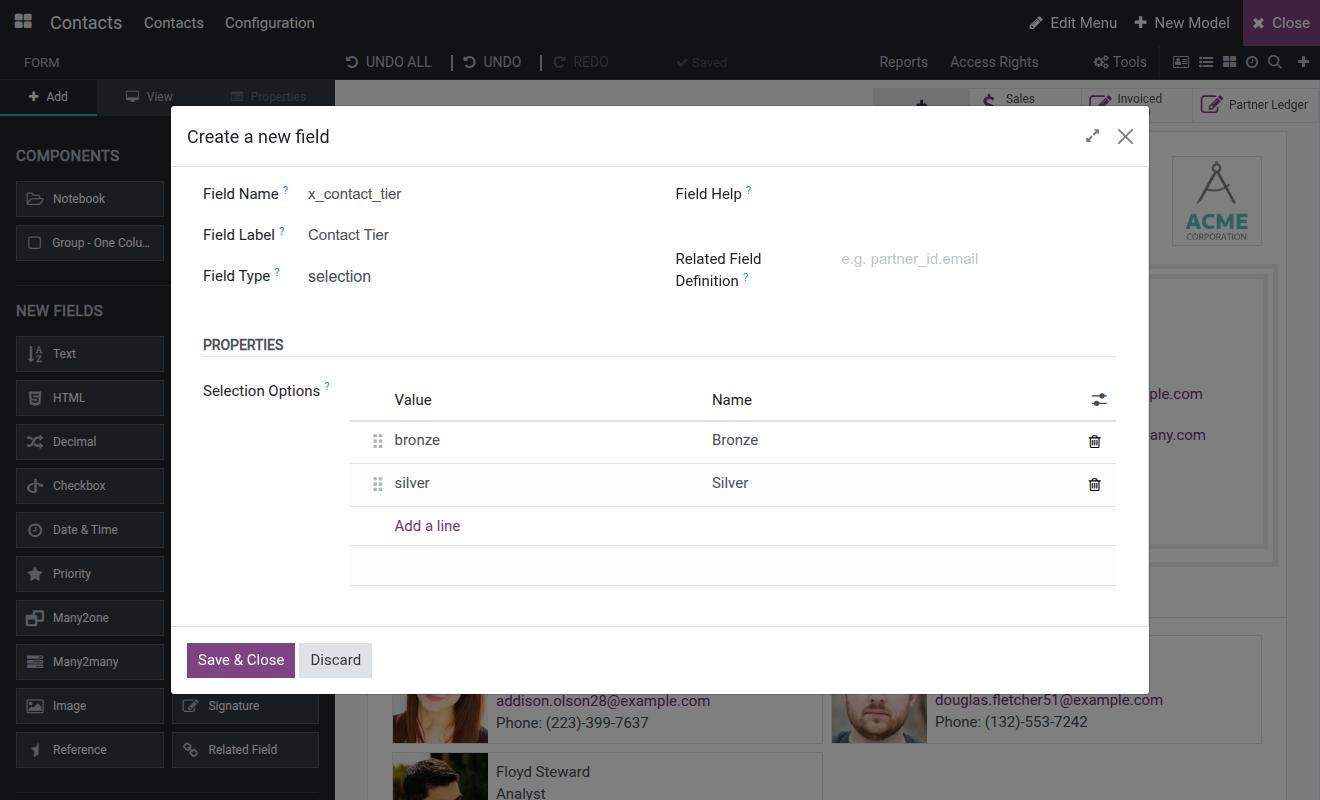Open the apps grid menu icon
Viewport: 1320px width, 800px height.
tap(23, 22)
